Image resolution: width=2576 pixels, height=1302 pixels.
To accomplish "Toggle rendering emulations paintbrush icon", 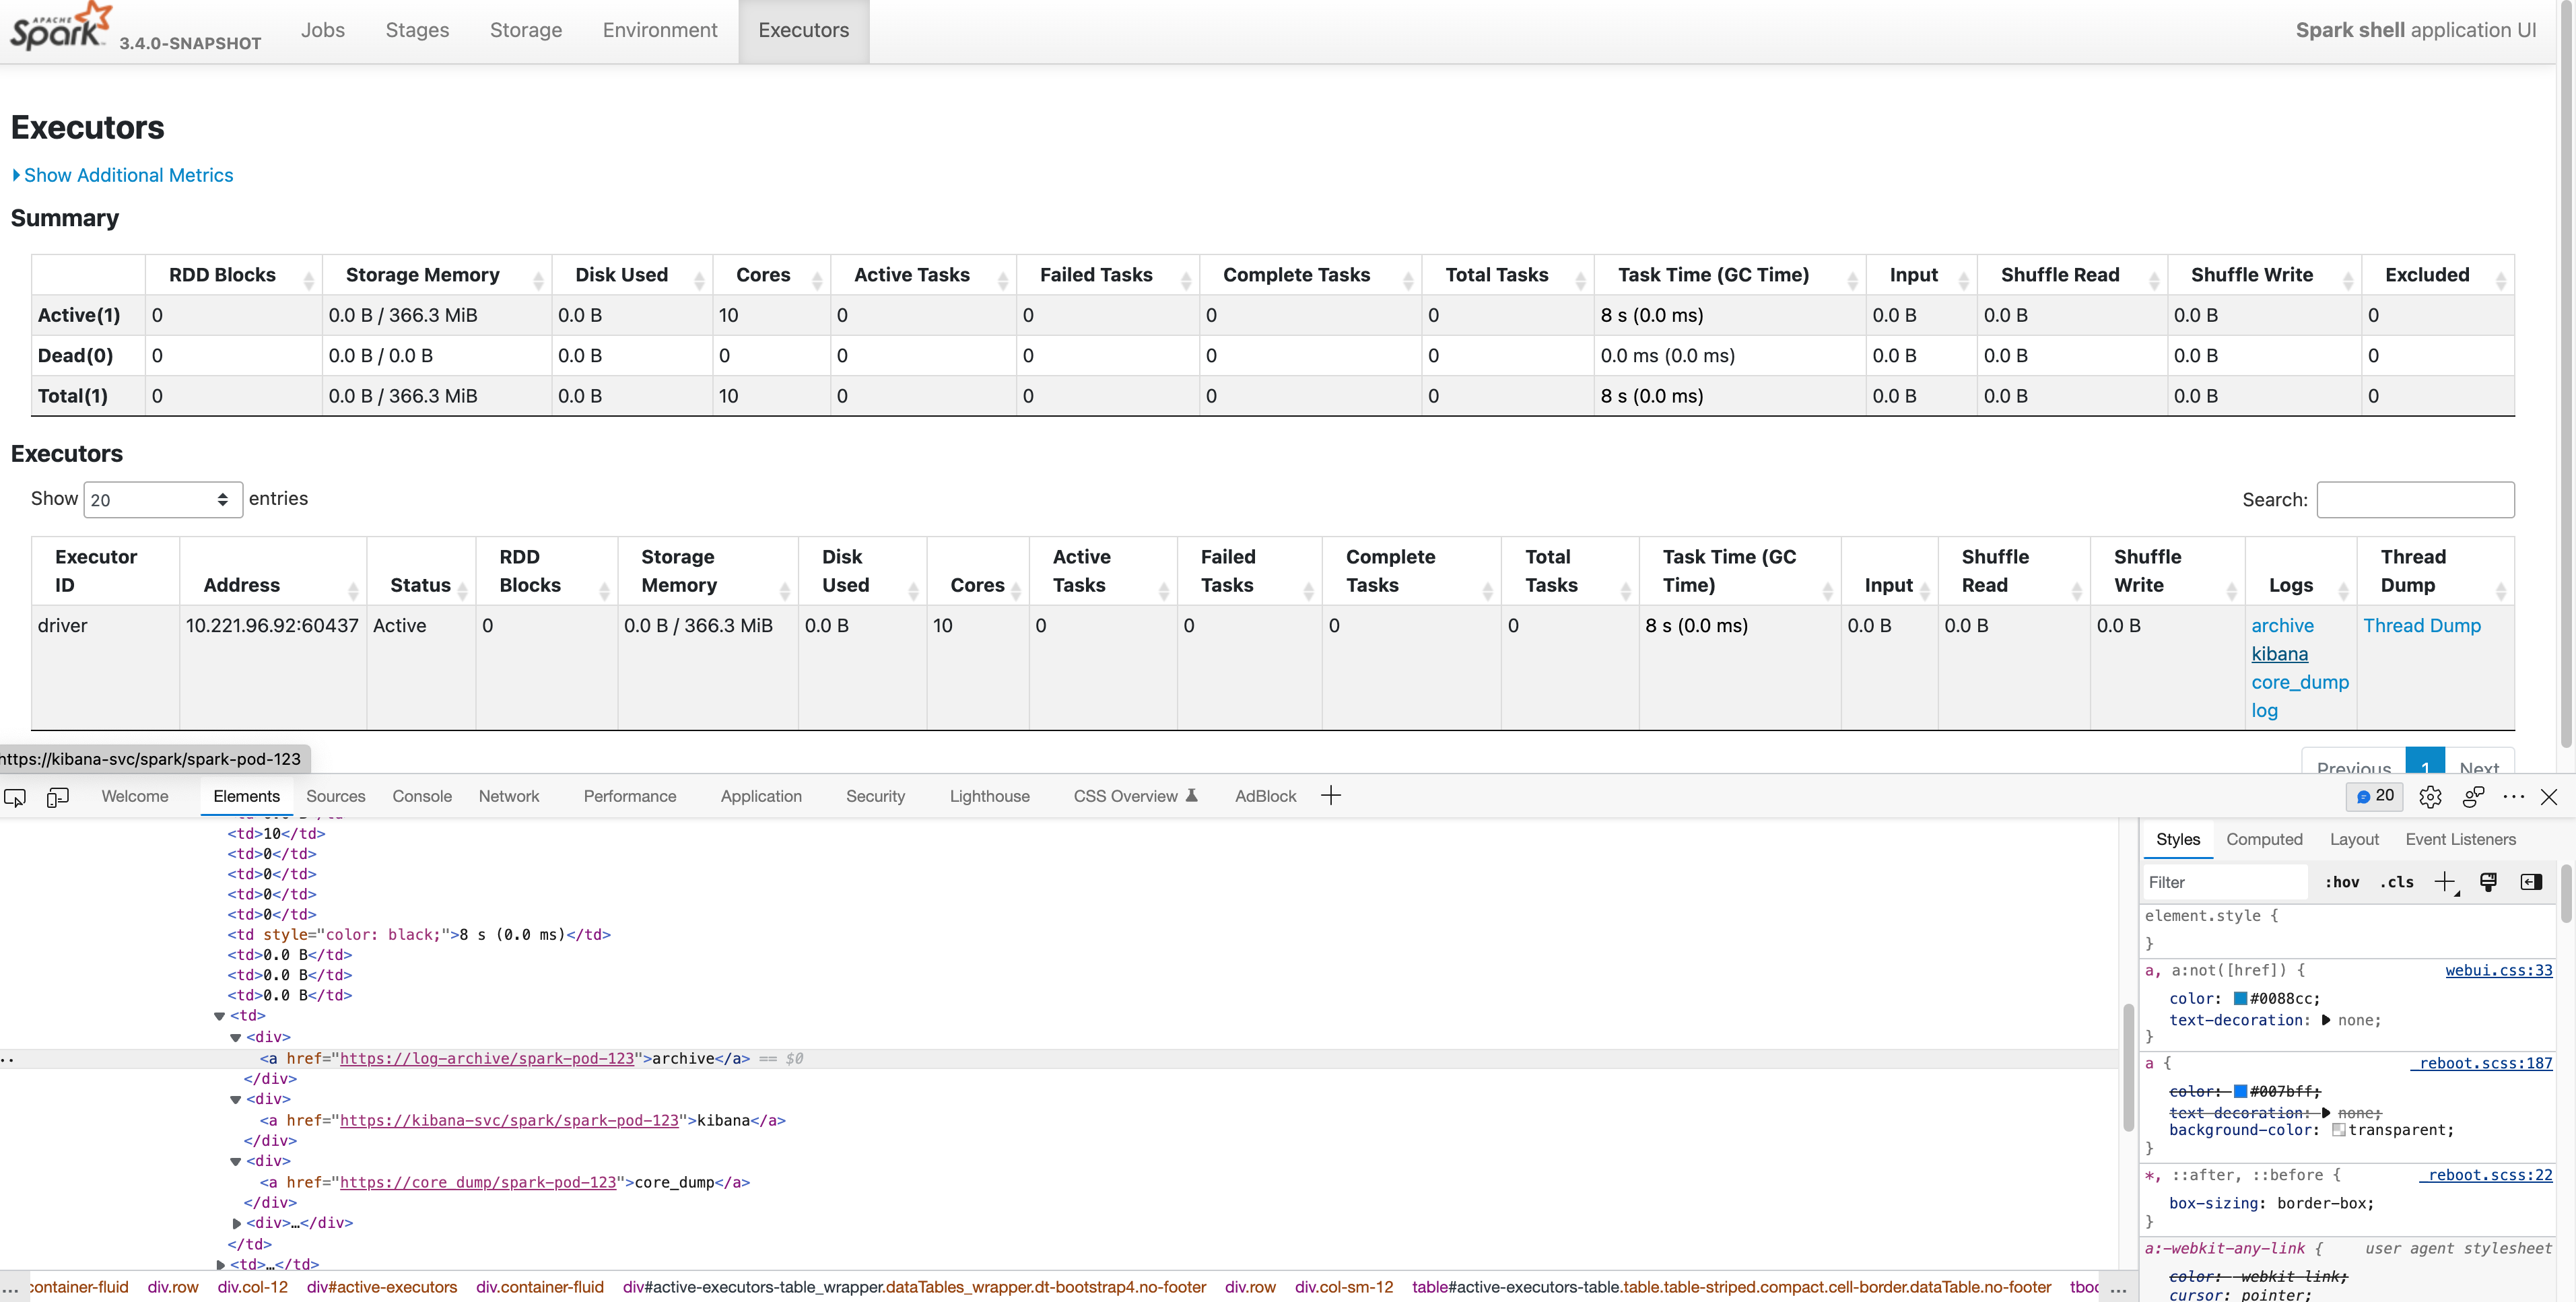I will pyautogui.click(x=2488, y=881).
